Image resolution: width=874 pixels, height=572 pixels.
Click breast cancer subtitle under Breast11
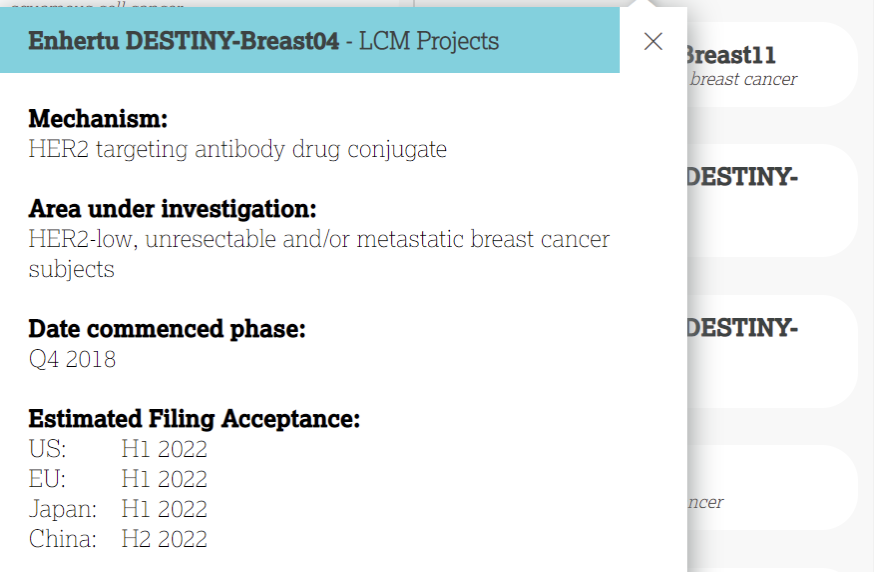743,79
